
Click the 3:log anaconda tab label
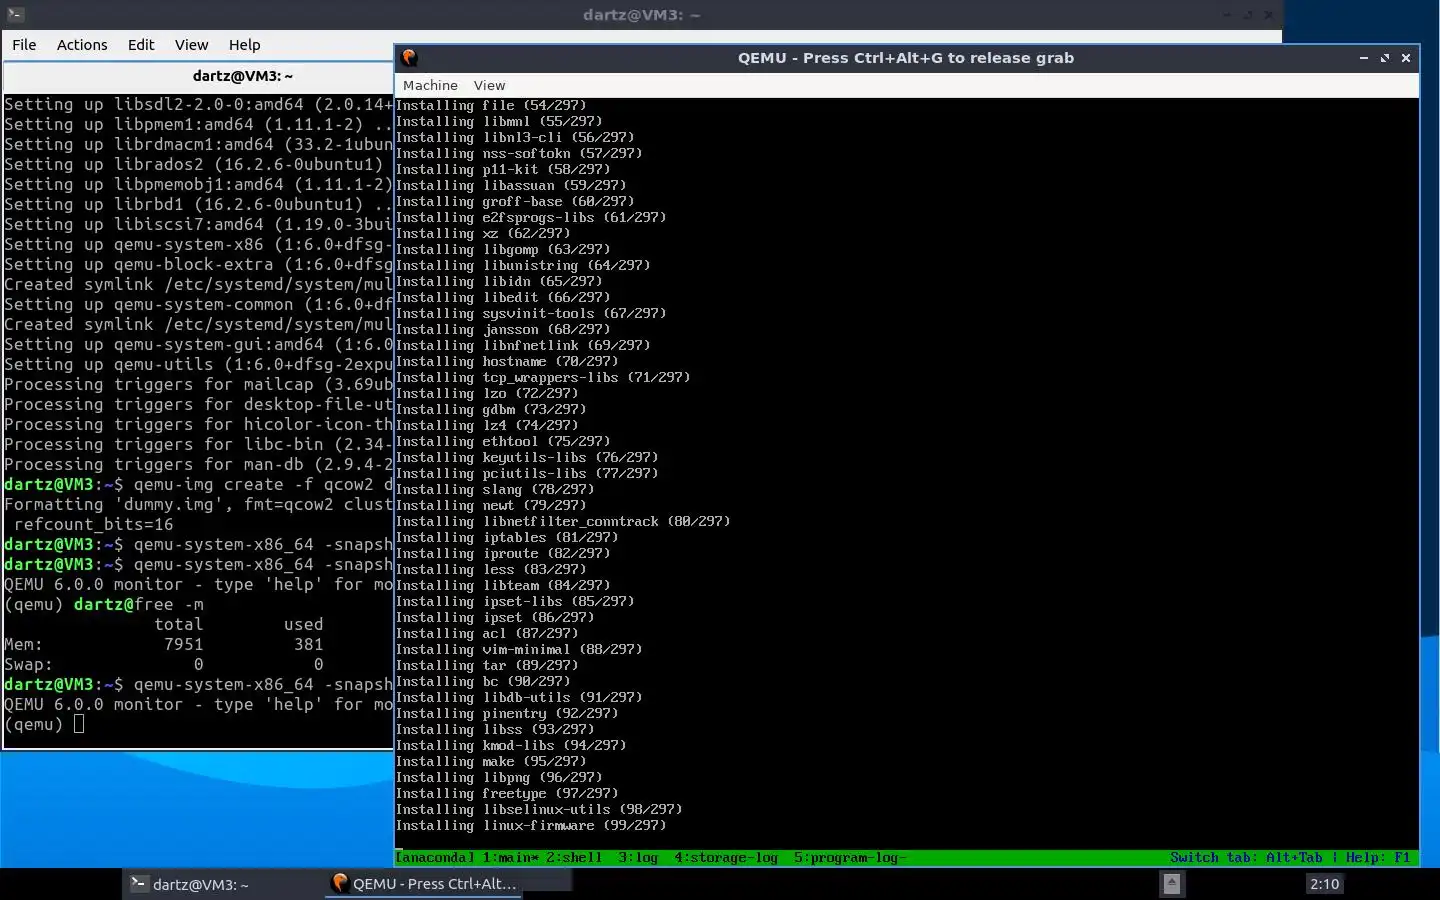pyautogui.click(x=638, y=858)
